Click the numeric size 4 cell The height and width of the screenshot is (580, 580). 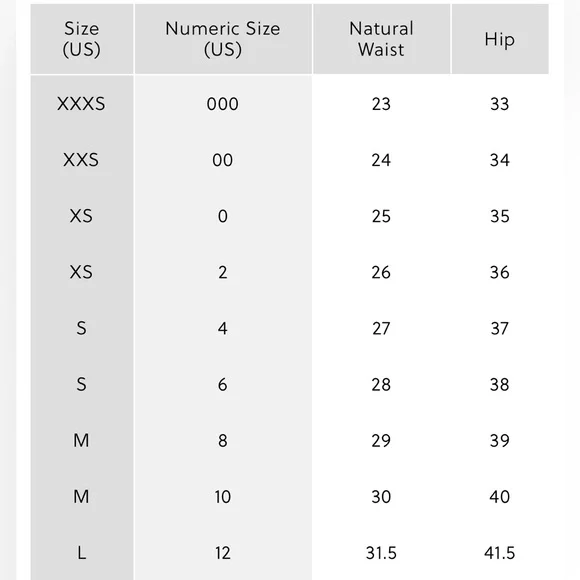(223, 328)
